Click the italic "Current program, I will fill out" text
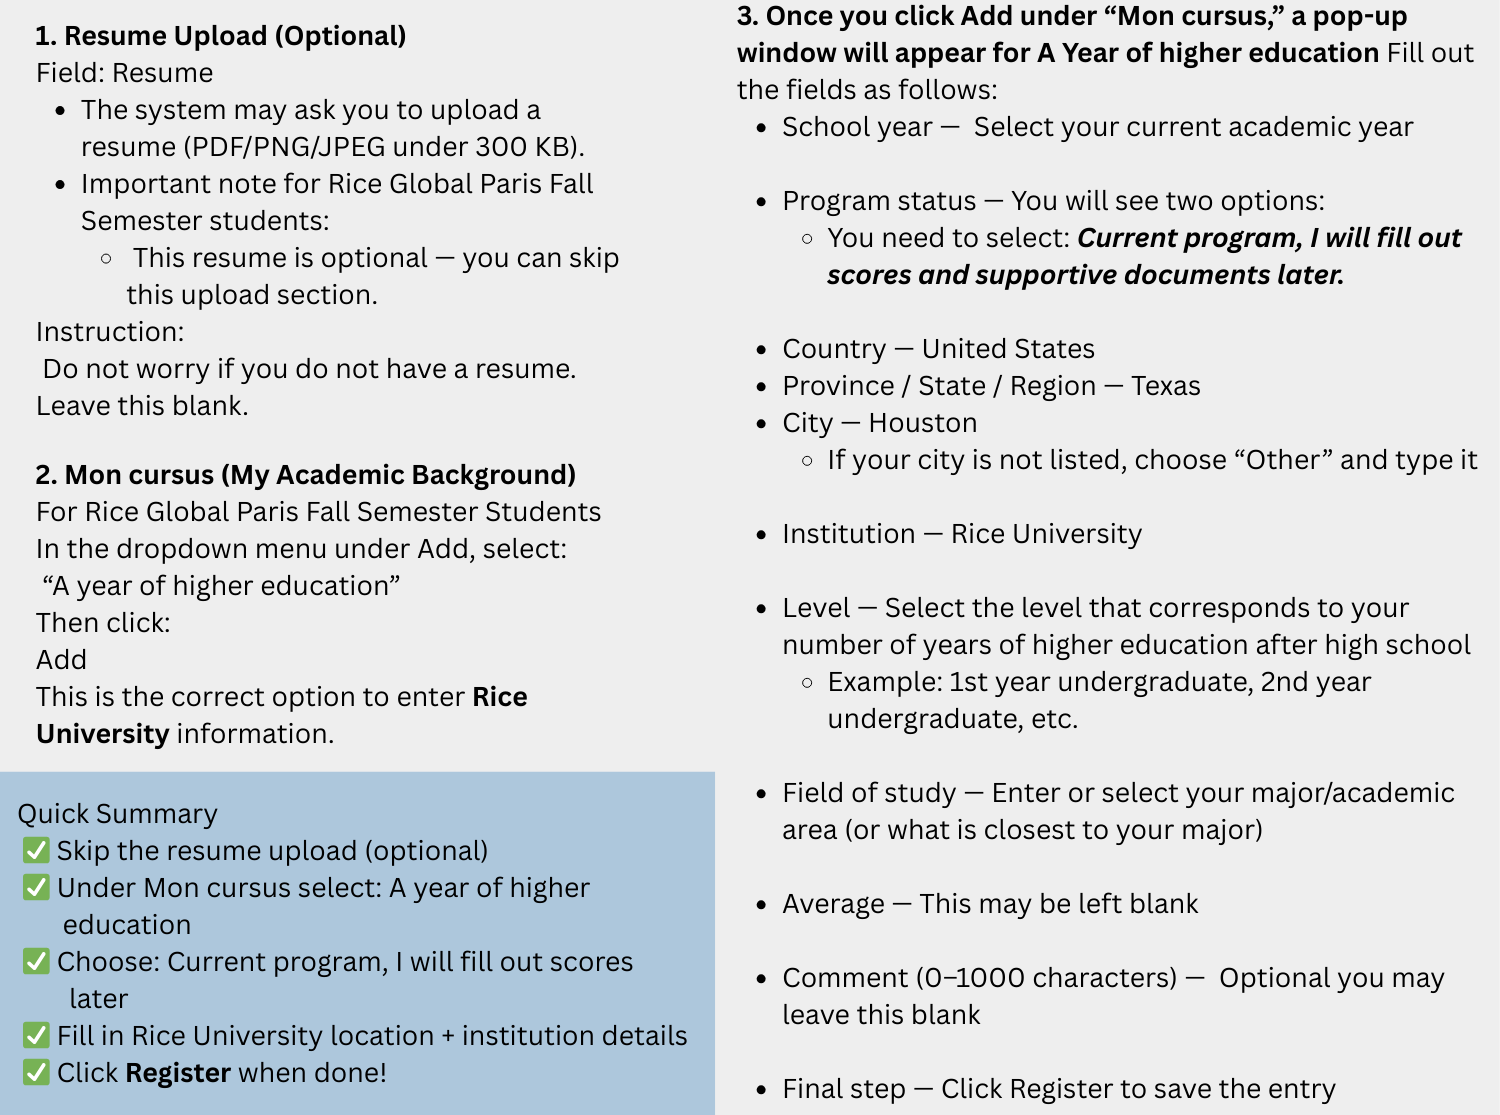The width and height of the screenshot is (1500, 1115). 1268,238
